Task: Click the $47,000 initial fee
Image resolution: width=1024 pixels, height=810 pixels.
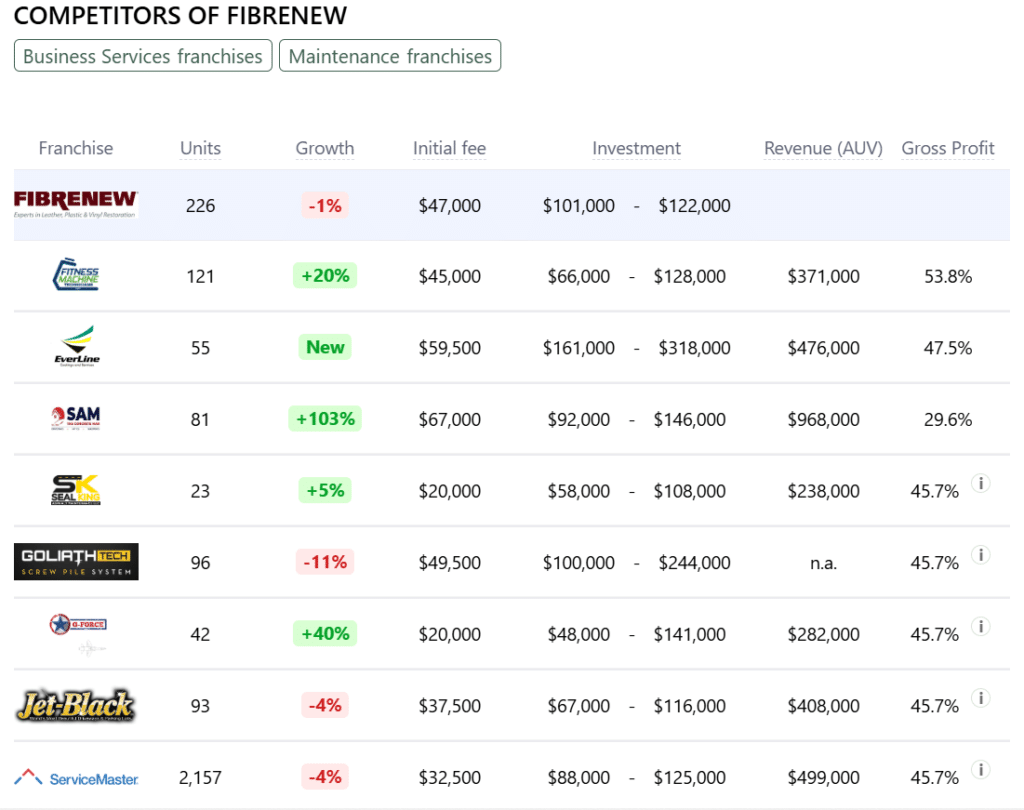Action: click(449, 206)
